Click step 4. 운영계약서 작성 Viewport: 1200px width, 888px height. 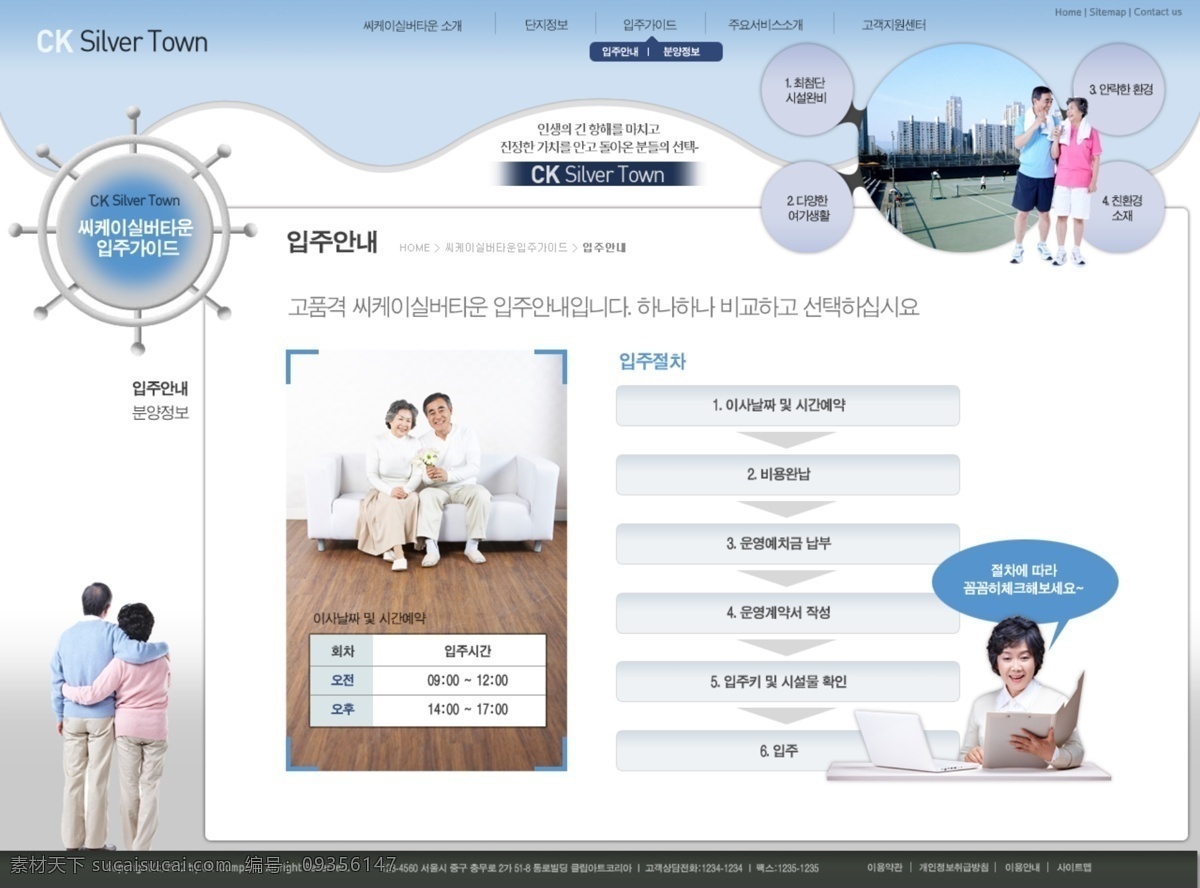[788, 612]
